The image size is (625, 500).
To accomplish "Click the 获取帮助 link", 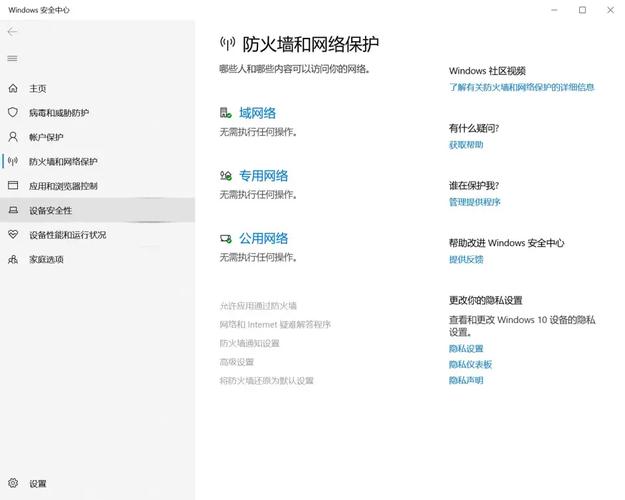I will coord(466,145).
